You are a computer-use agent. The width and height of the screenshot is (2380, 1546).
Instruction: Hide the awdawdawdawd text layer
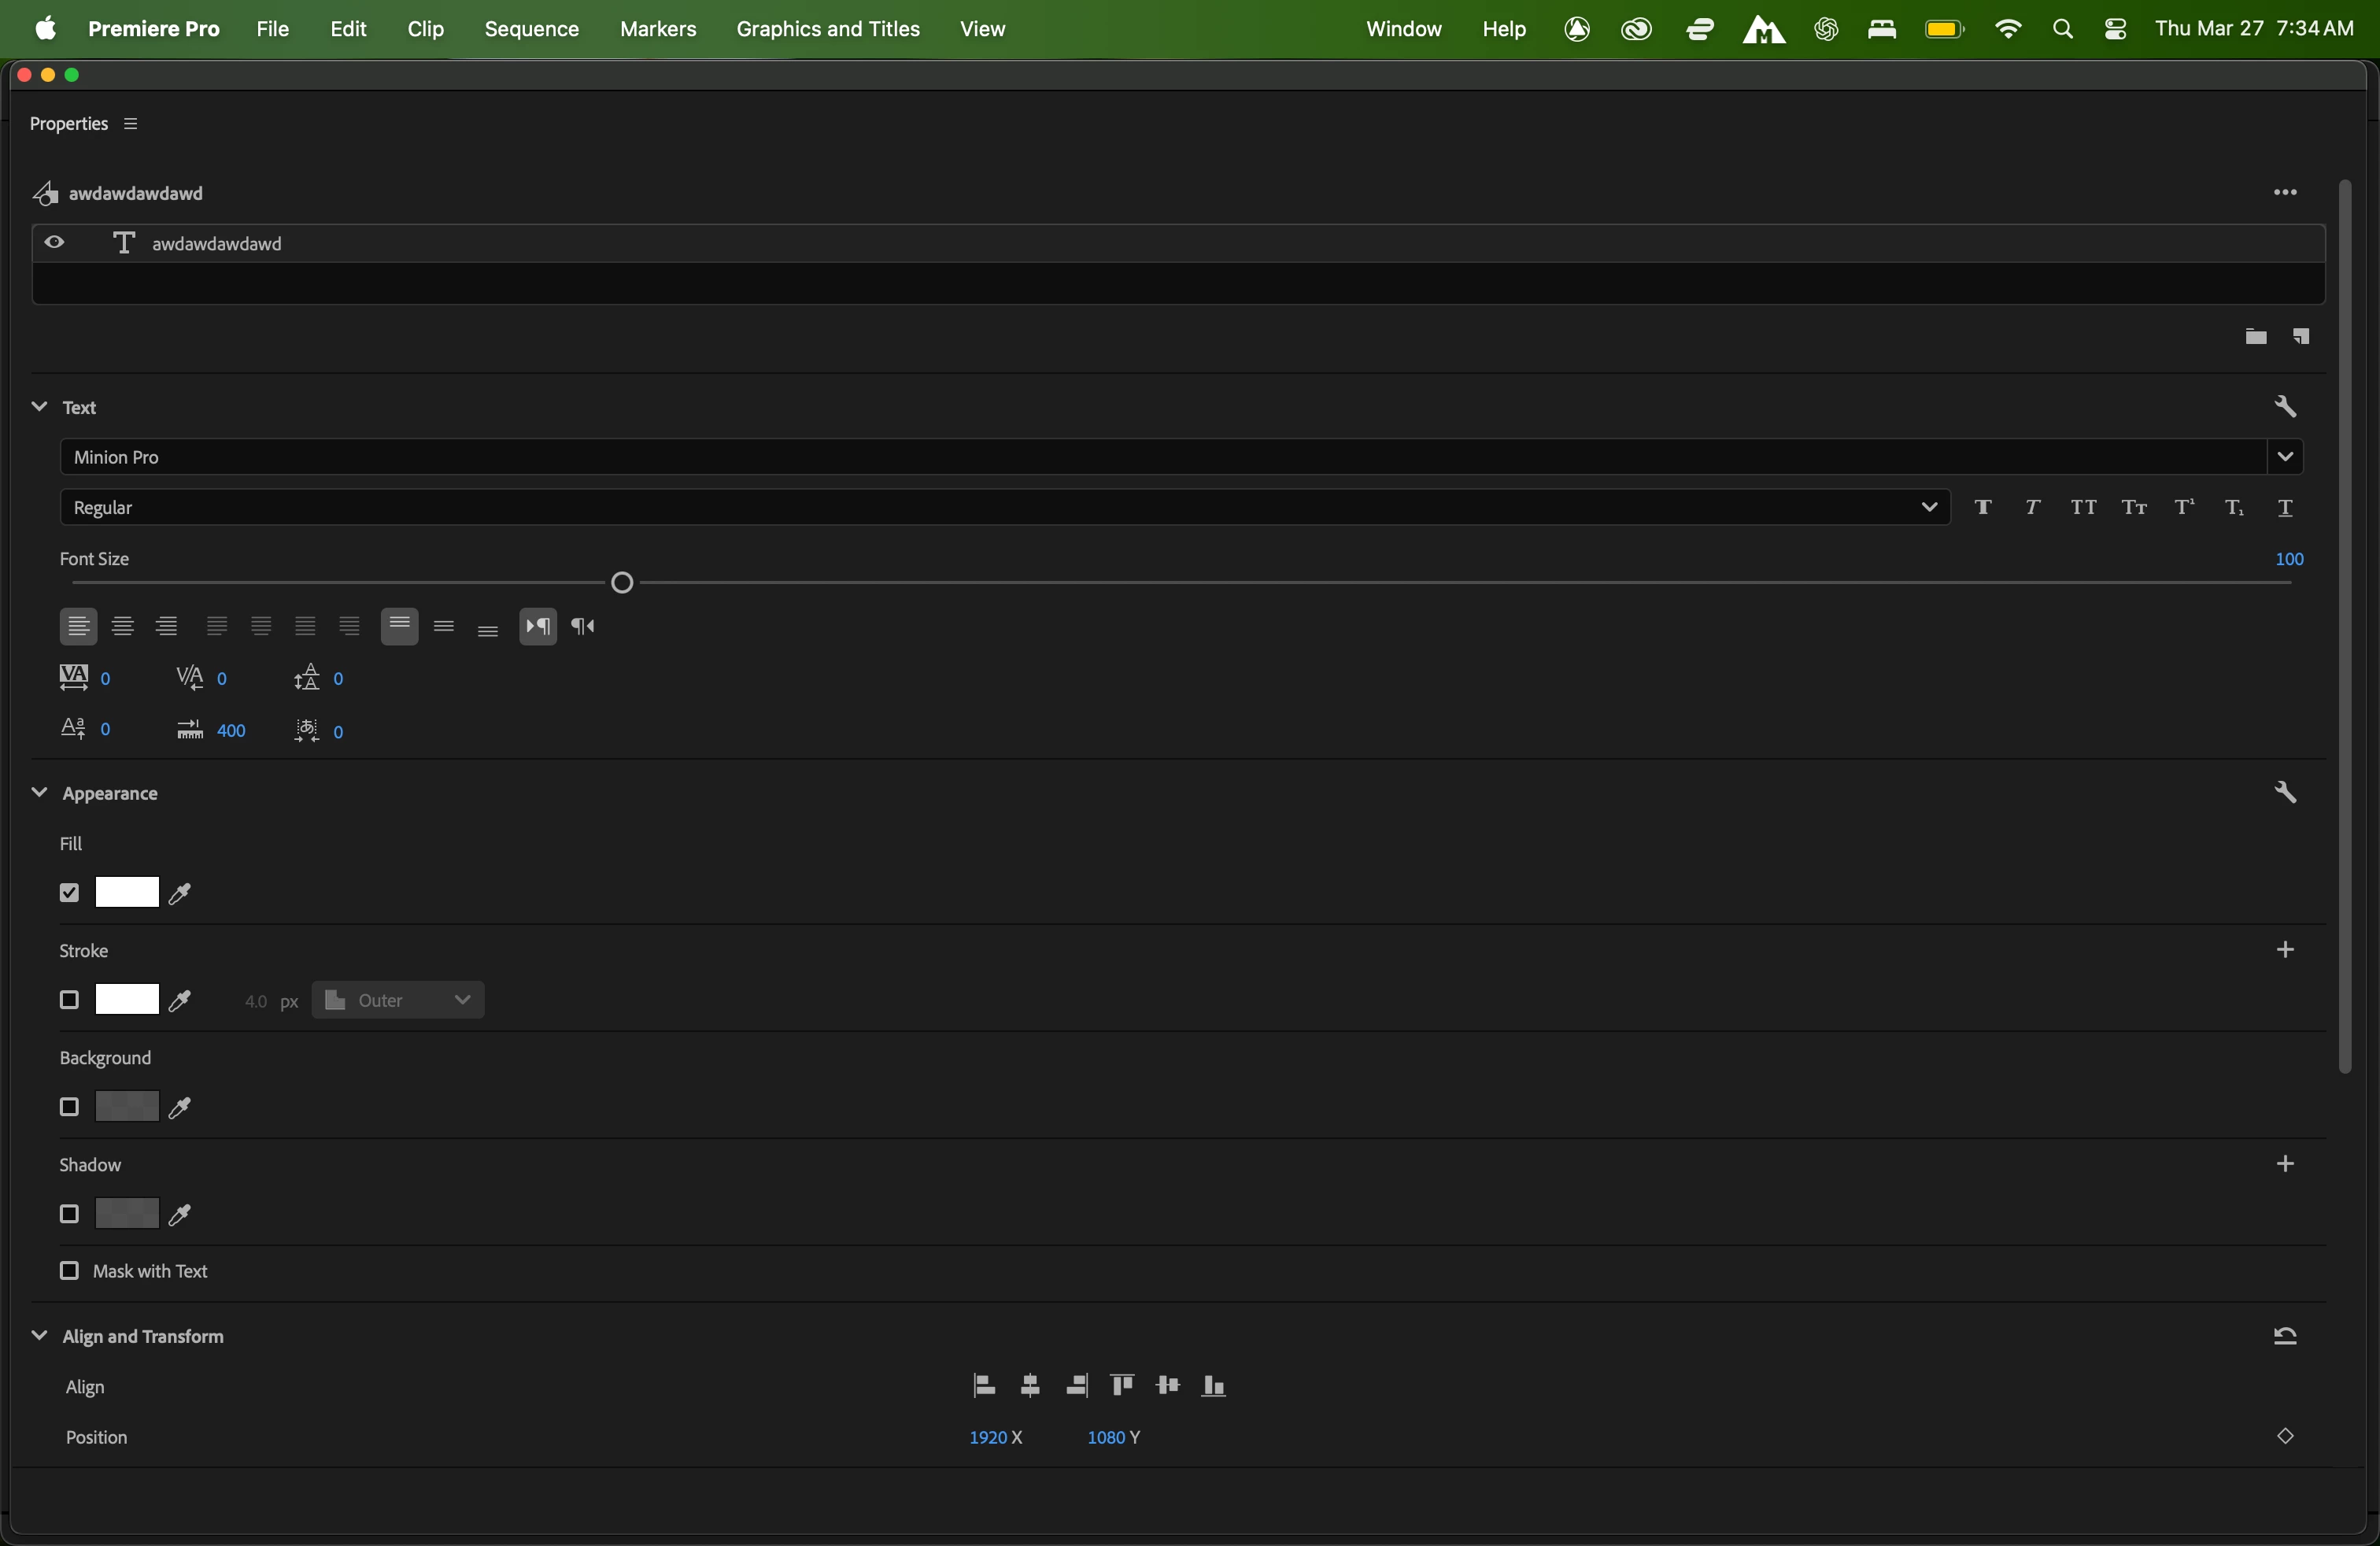55,243
